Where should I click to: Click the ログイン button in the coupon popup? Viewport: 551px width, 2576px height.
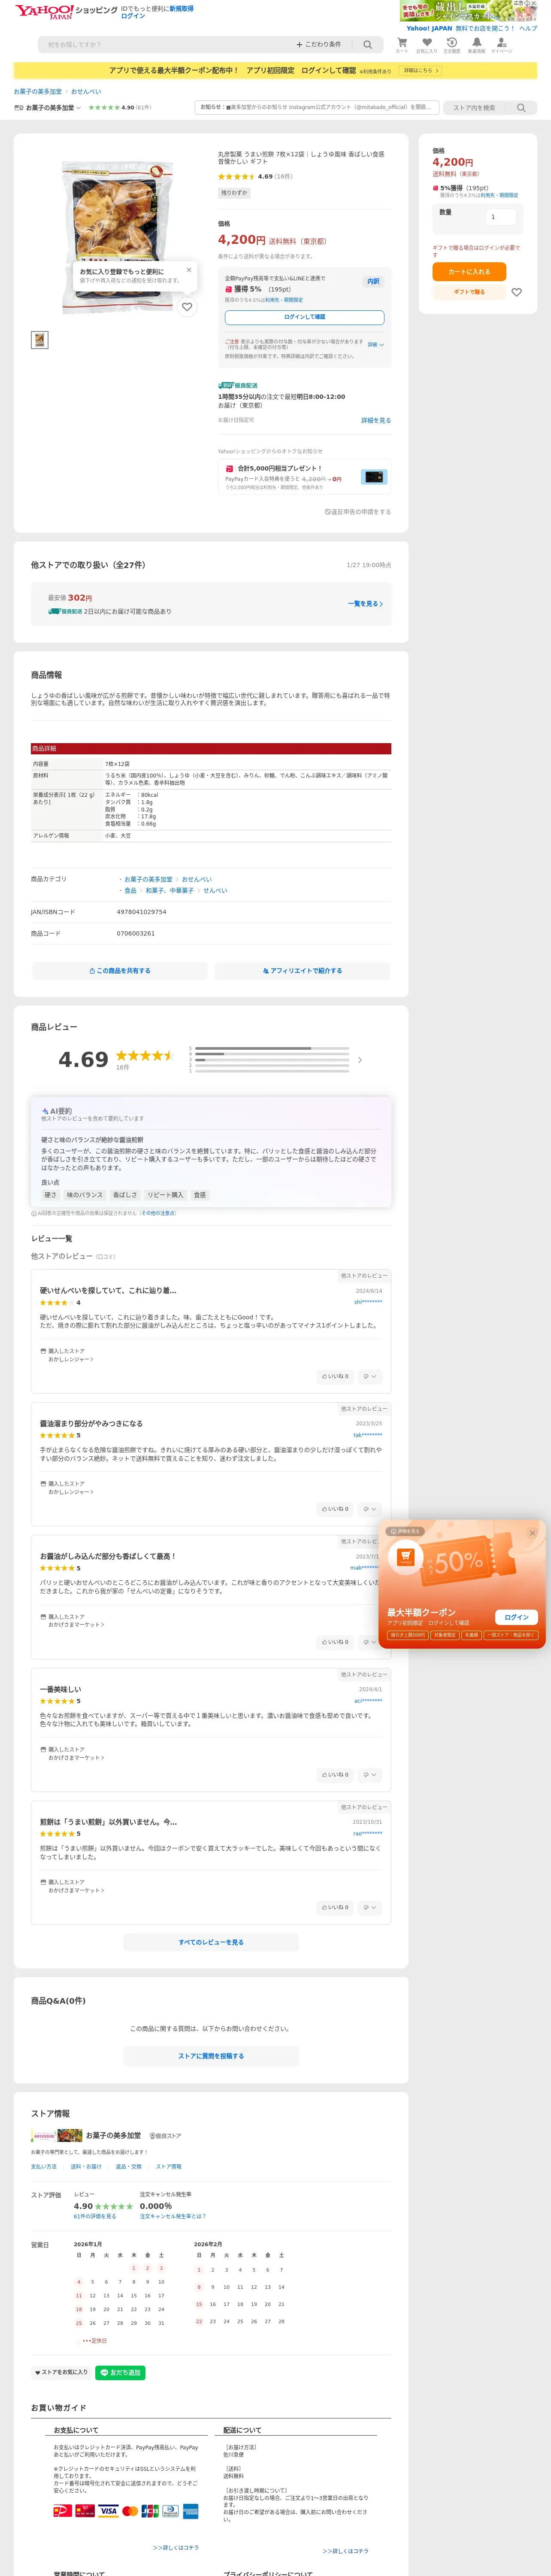tap(517, 1617)
